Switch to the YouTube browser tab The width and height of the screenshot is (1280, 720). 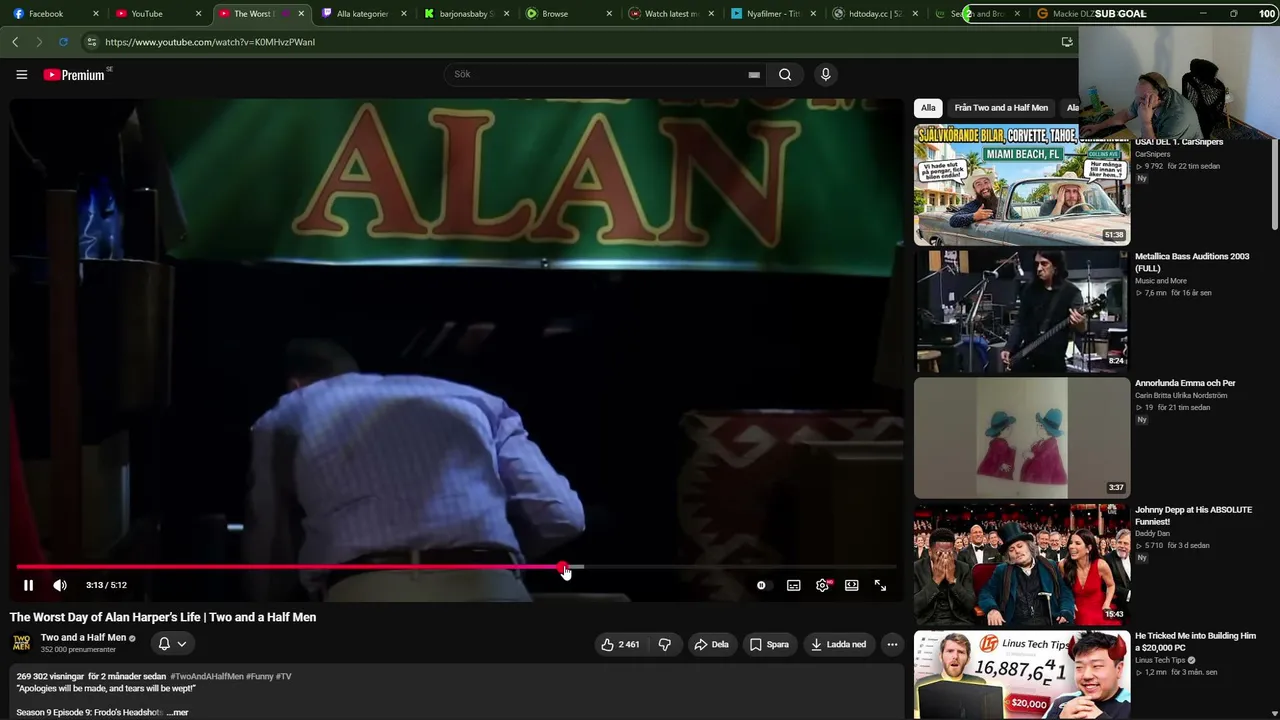pos(158,14)
